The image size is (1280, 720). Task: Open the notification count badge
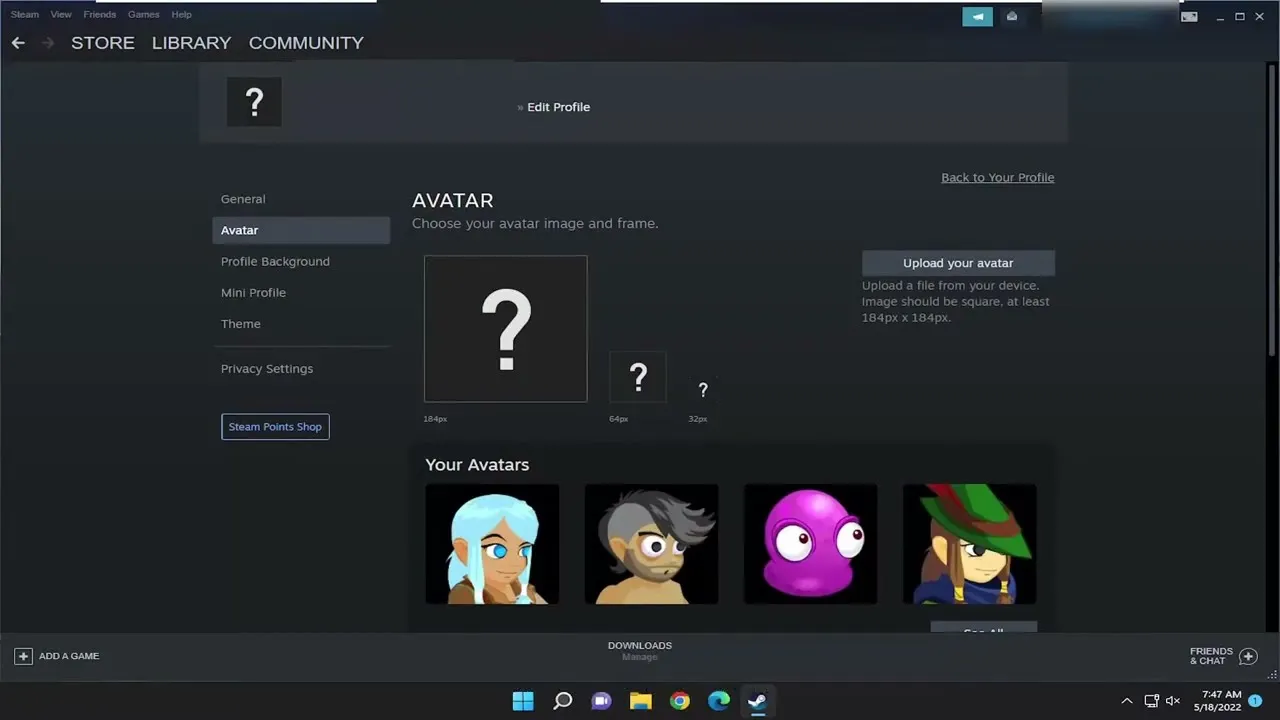pos(1255,701)
